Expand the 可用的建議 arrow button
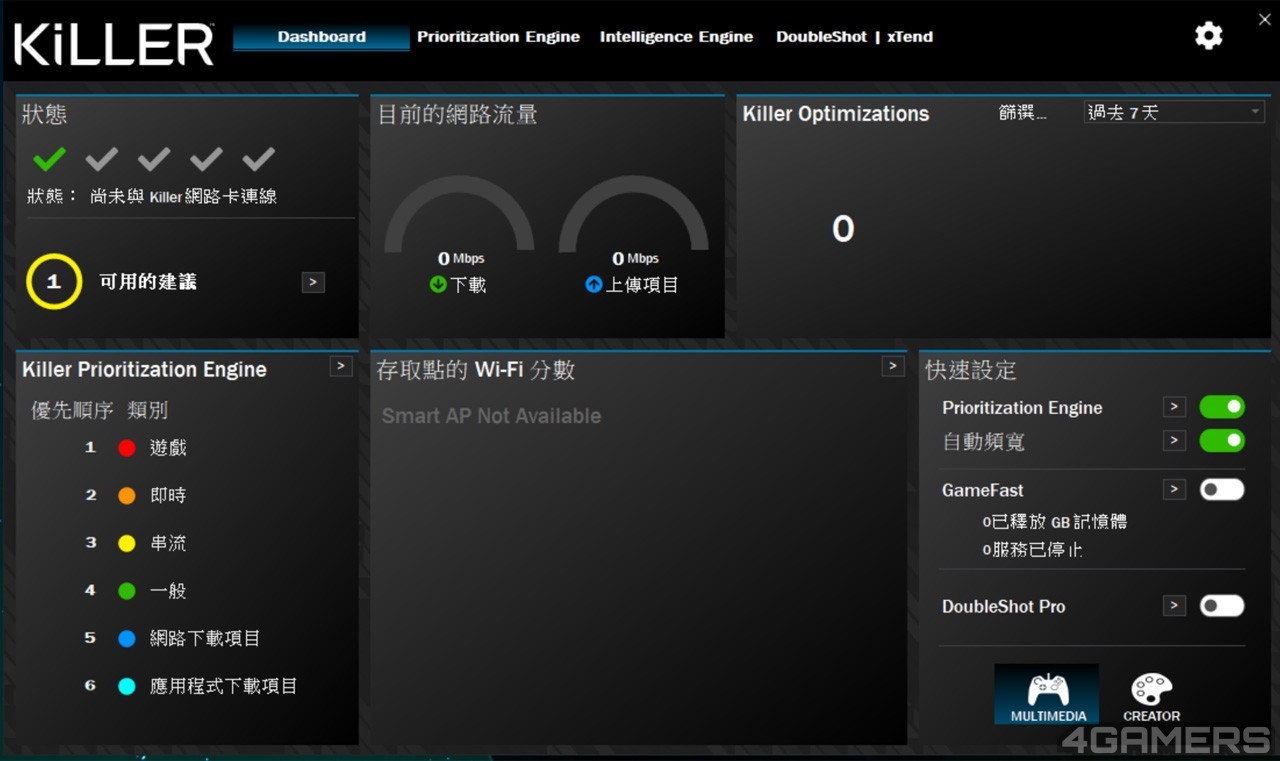Viewport: 1280px width, 761px height. 313,283
